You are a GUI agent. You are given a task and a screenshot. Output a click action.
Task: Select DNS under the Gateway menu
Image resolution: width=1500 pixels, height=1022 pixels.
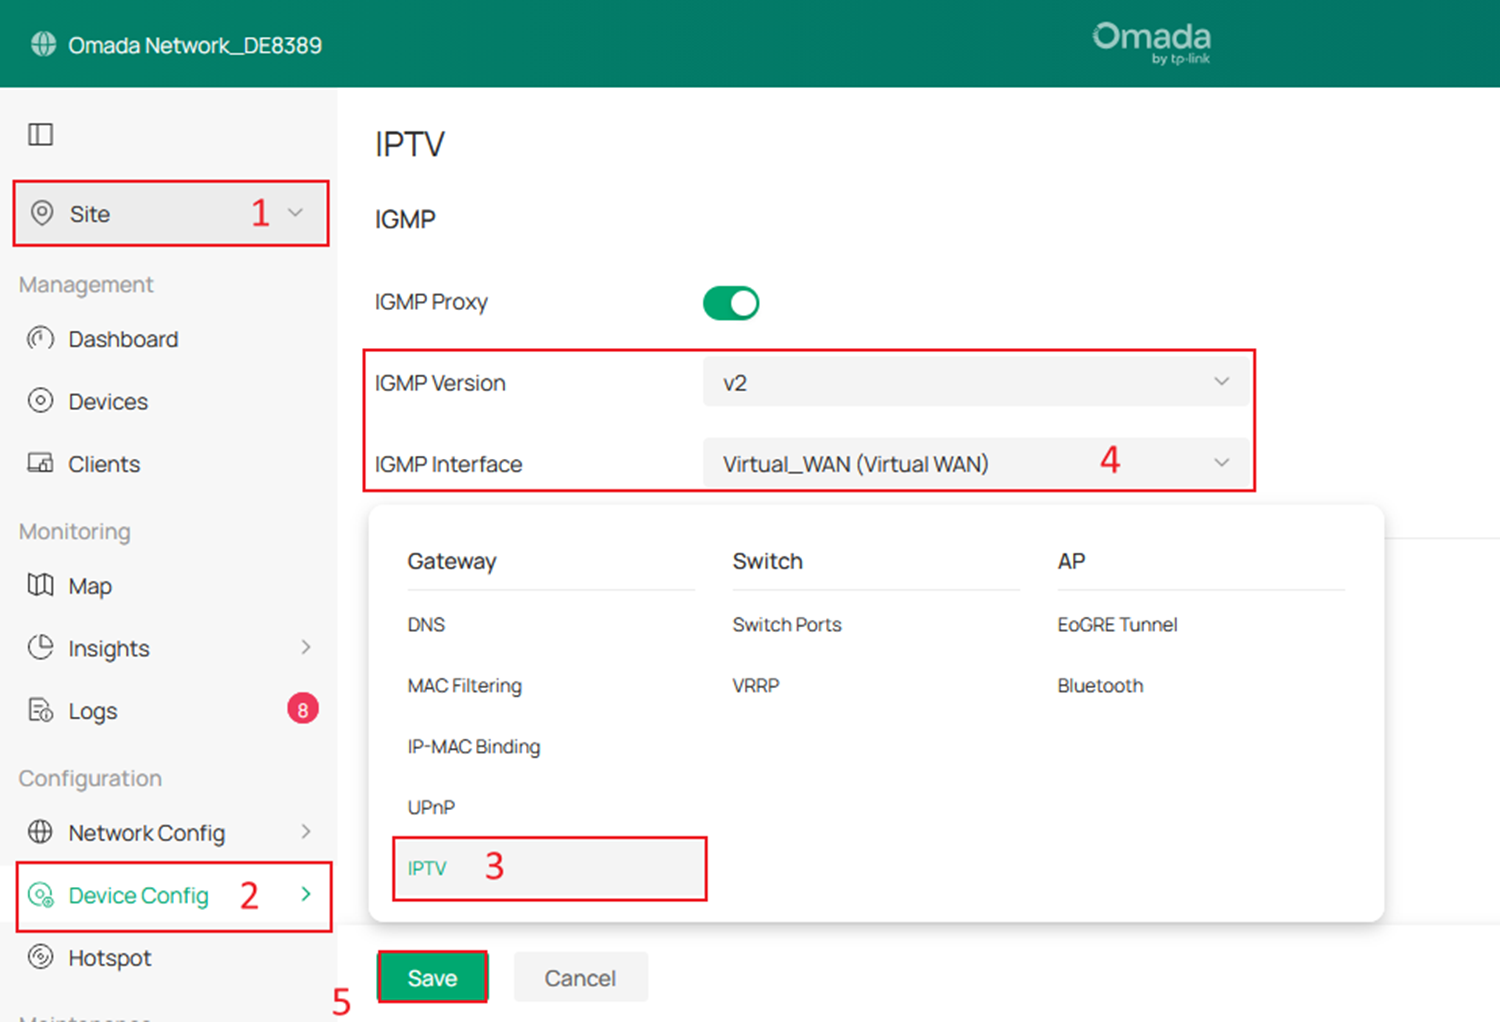(426, 624)
